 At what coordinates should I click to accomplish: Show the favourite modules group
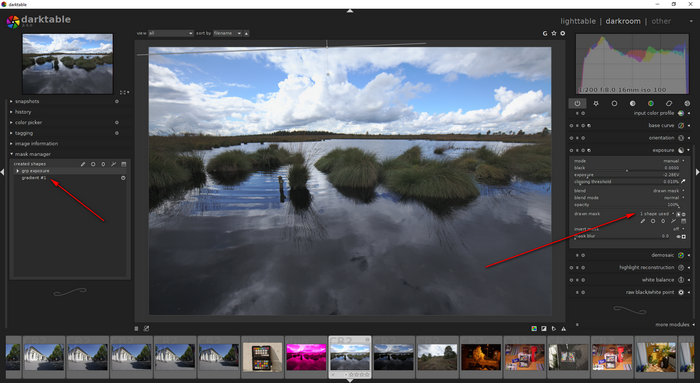(596, 103)
